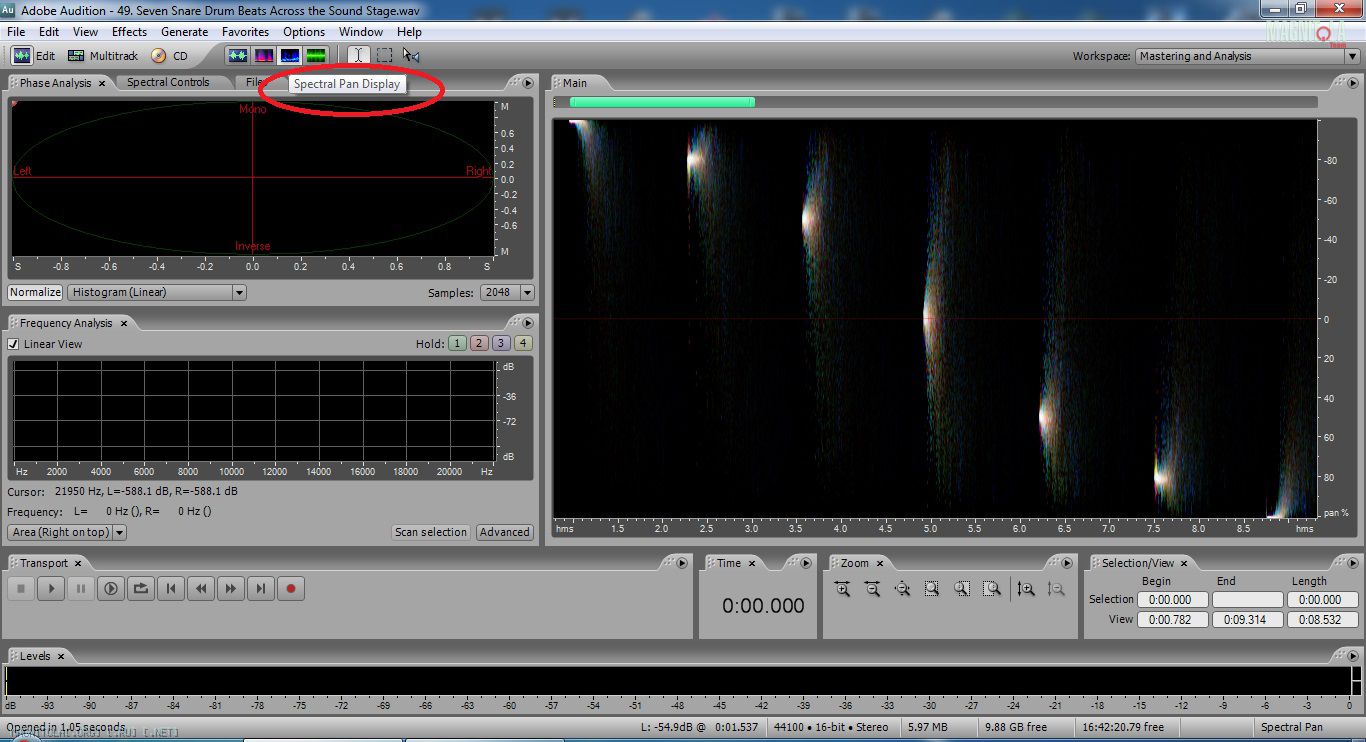Toggle frequency Hold button 1
The image size is (1366, 742).
457,344
